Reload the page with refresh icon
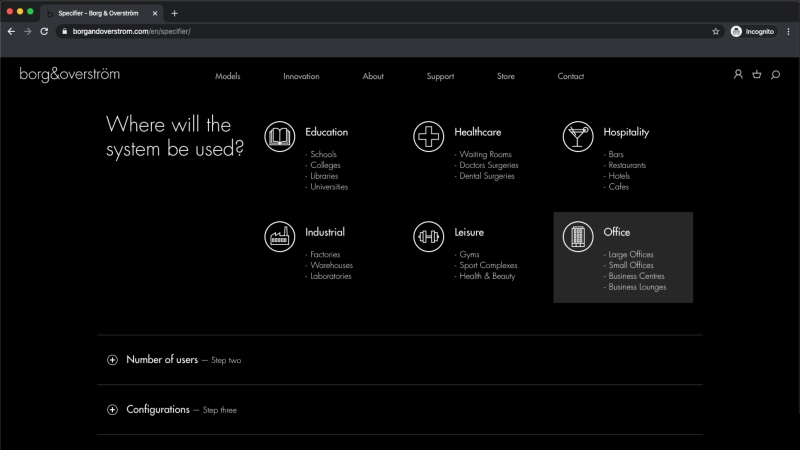The image size is (800, 450). (44, 31)
